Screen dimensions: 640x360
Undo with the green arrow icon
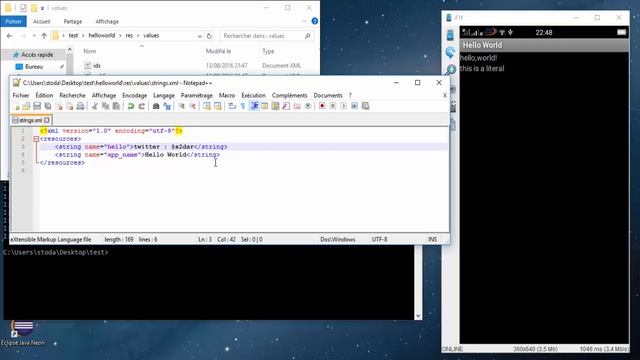coord(131,106)
